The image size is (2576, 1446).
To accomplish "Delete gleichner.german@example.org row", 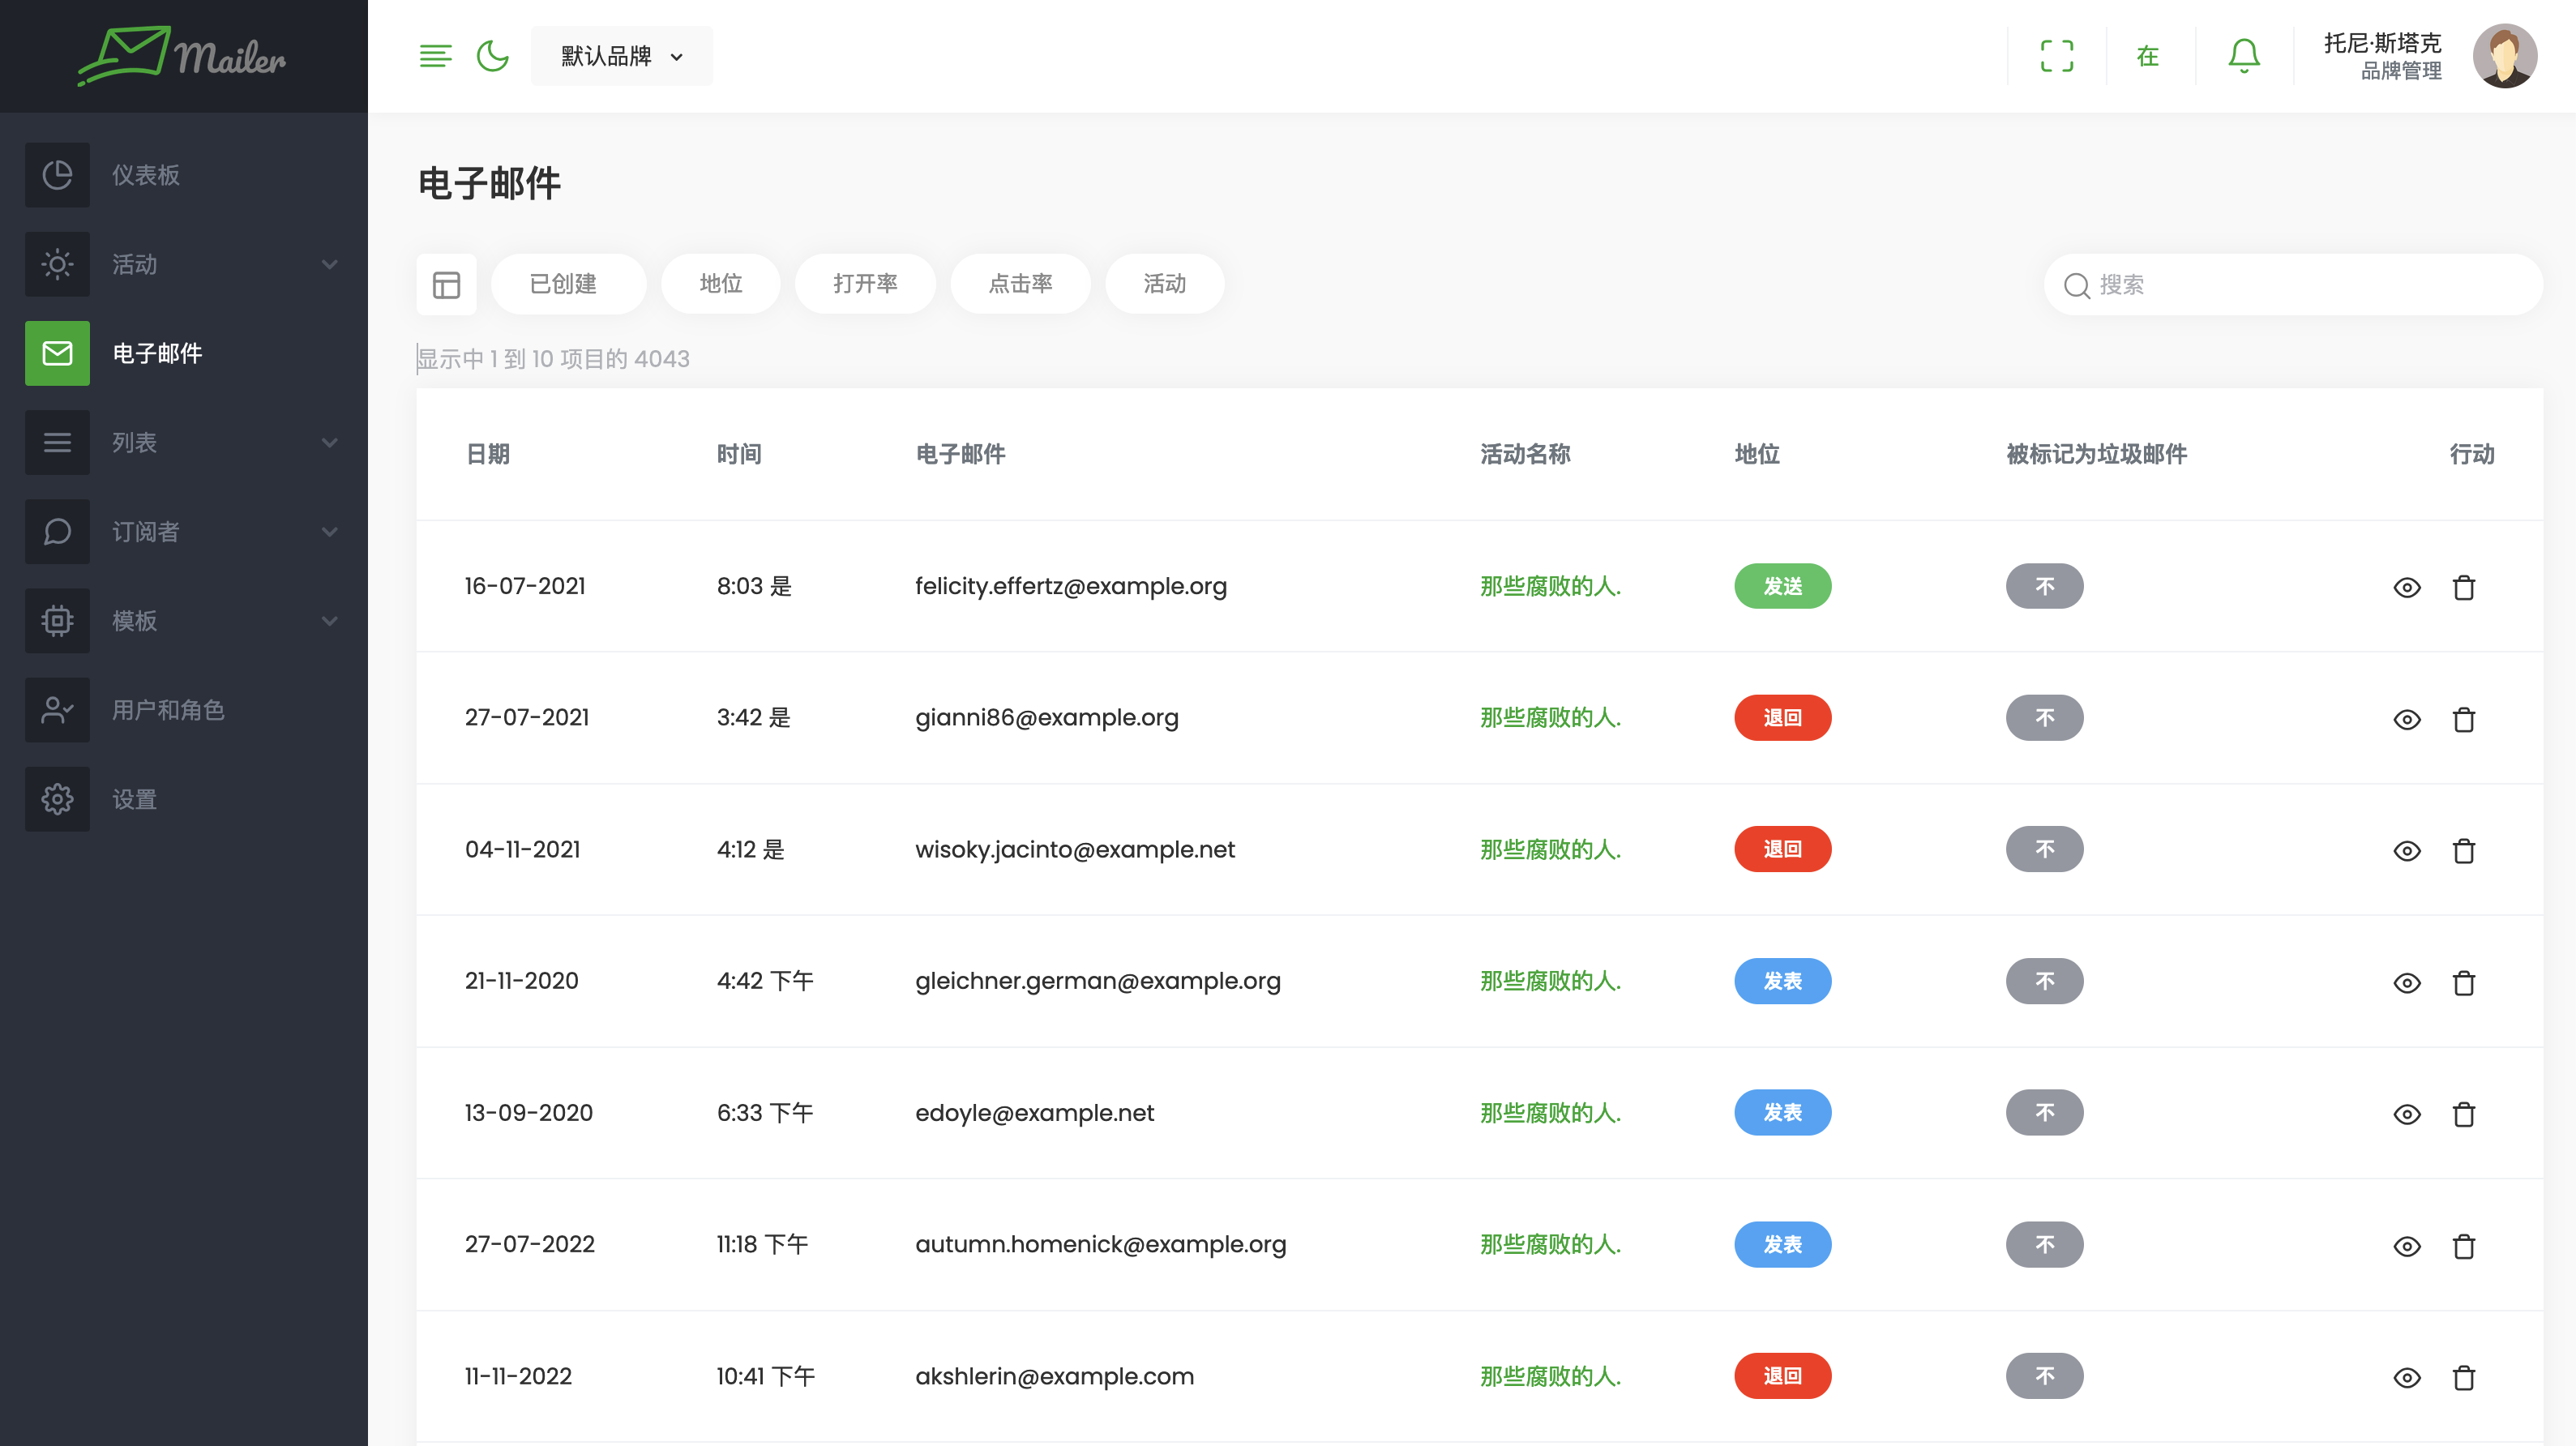I will click(2463, 983).
